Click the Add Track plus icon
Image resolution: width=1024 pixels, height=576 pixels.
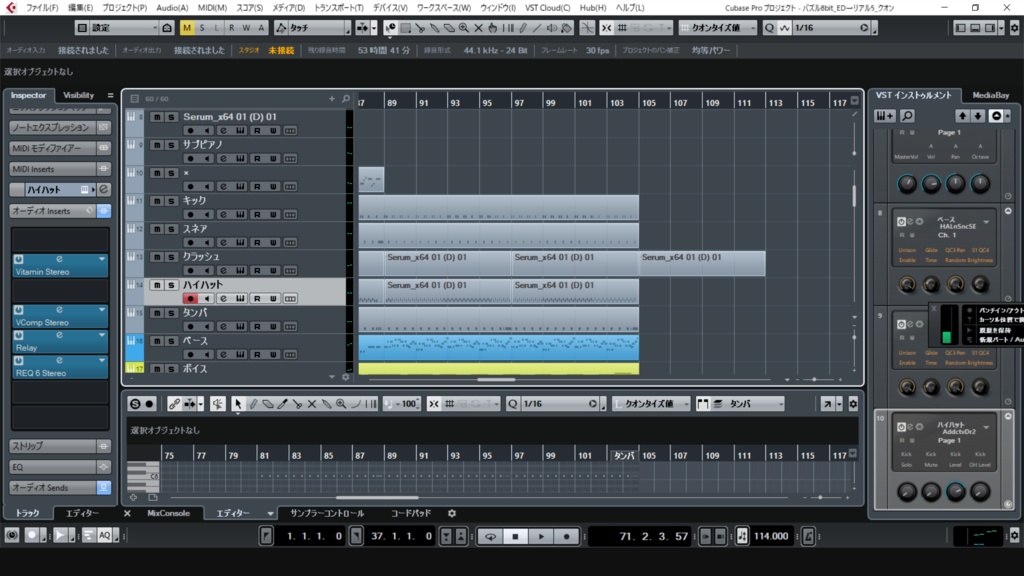click(332, 99)
